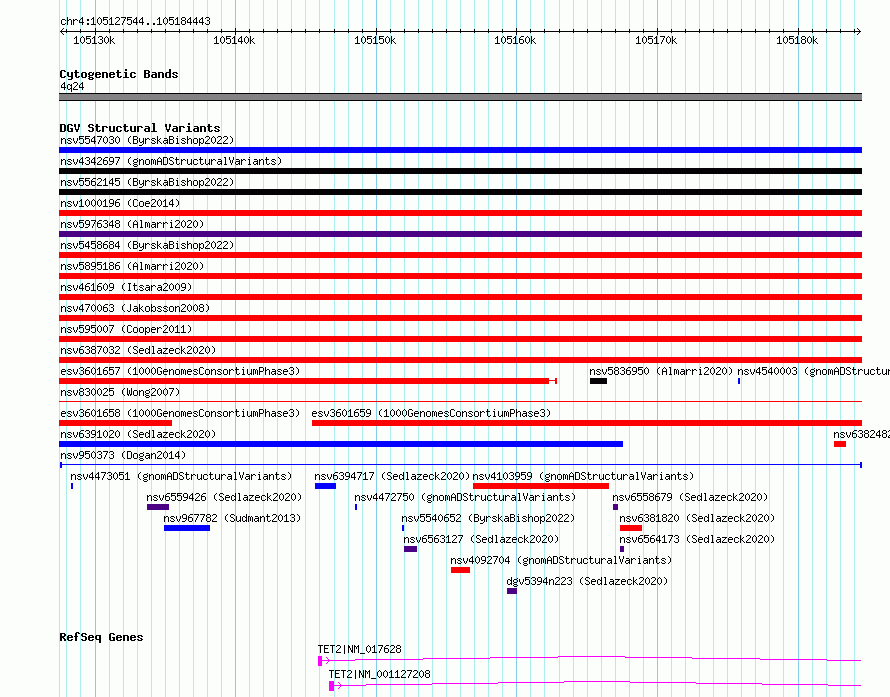The height and width of the screenshot is (697, 890).
Task: Select nsv4103959 gnomAD variant label
Action: pos(583,476)
